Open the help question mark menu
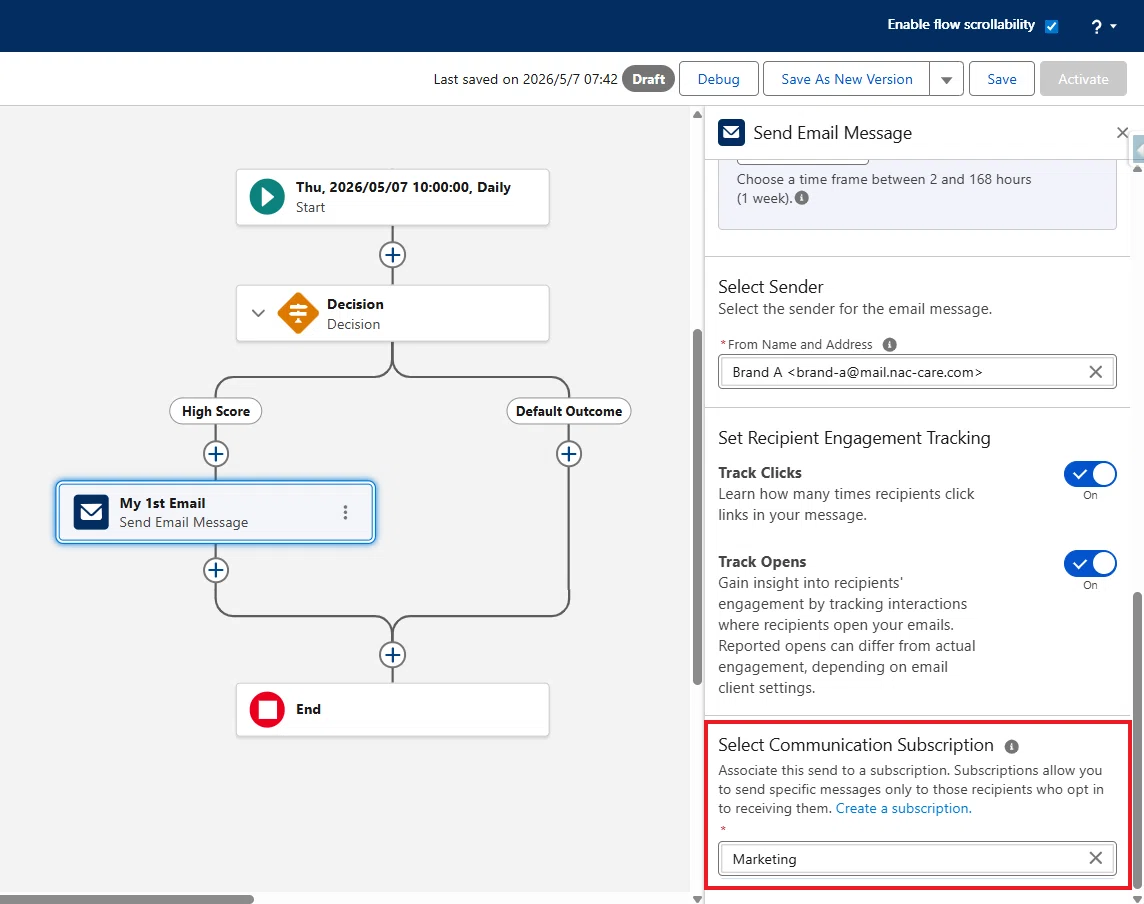The image size is (1144, 904). coord(1096,27)
